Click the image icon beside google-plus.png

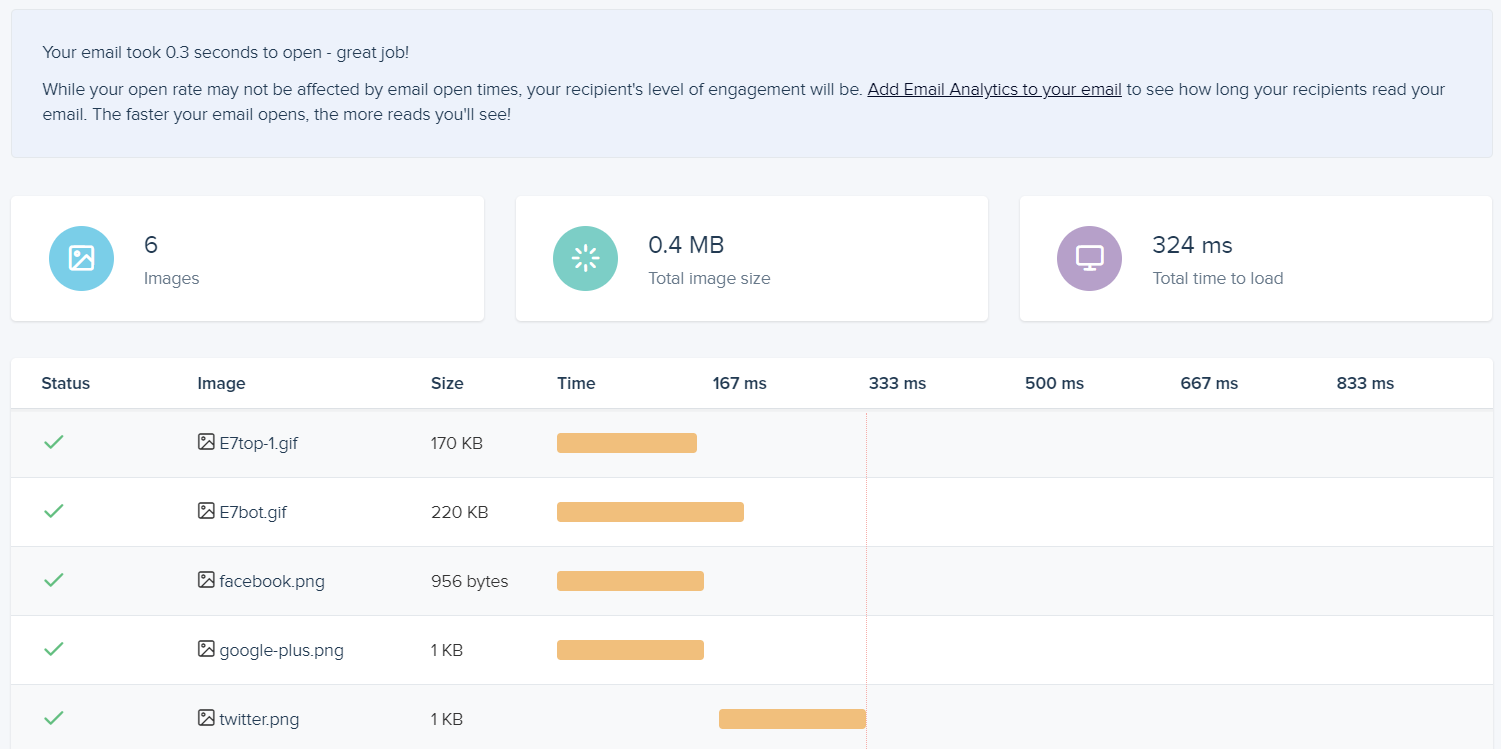click(206, 649)
